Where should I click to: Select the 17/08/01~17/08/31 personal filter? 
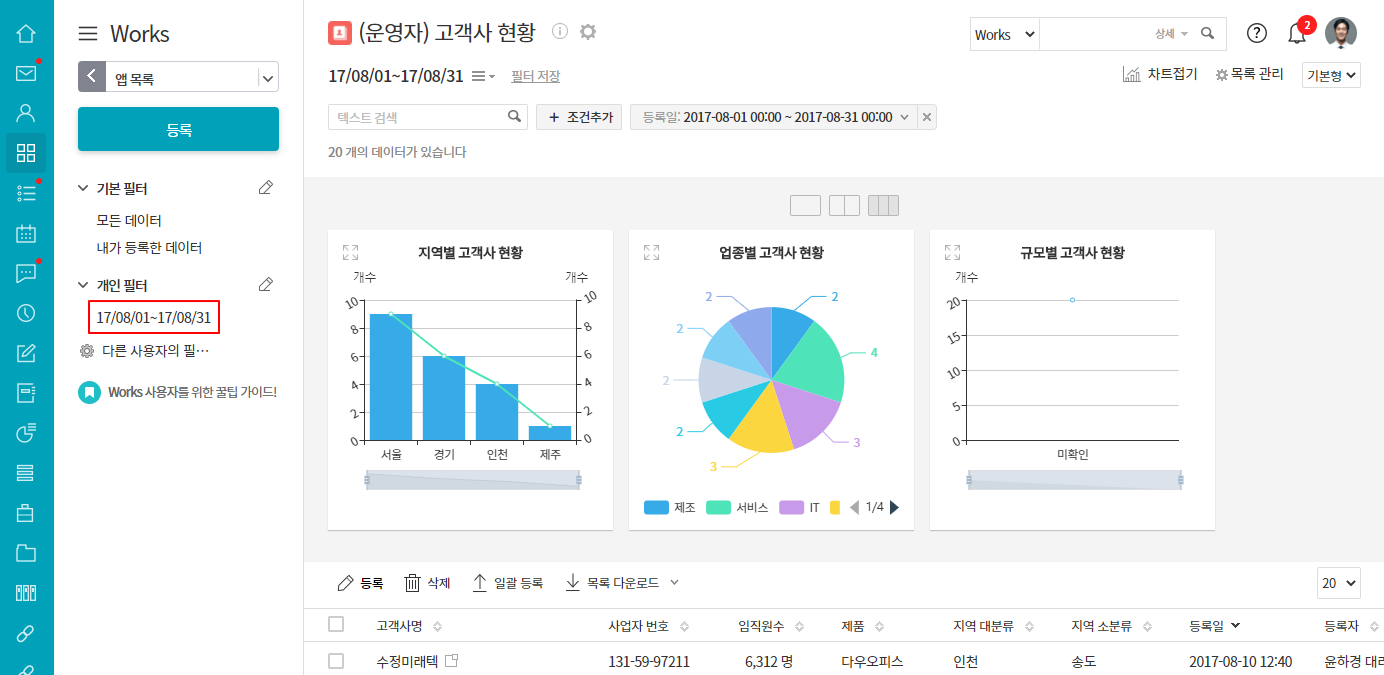(154, 318)
